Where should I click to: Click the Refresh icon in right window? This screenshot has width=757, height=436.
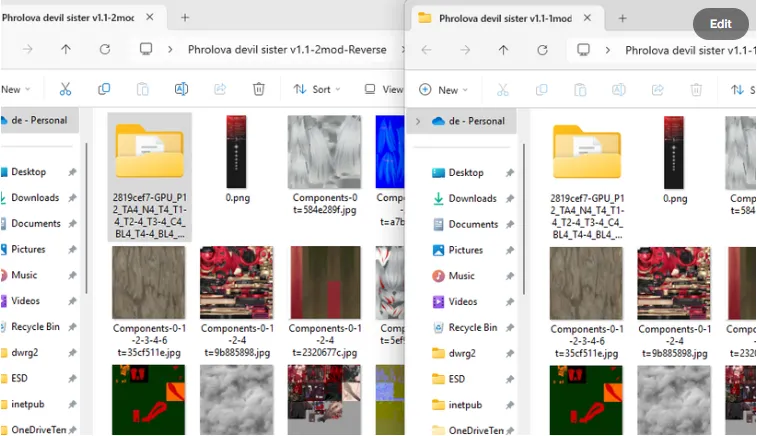click(542, 49)
